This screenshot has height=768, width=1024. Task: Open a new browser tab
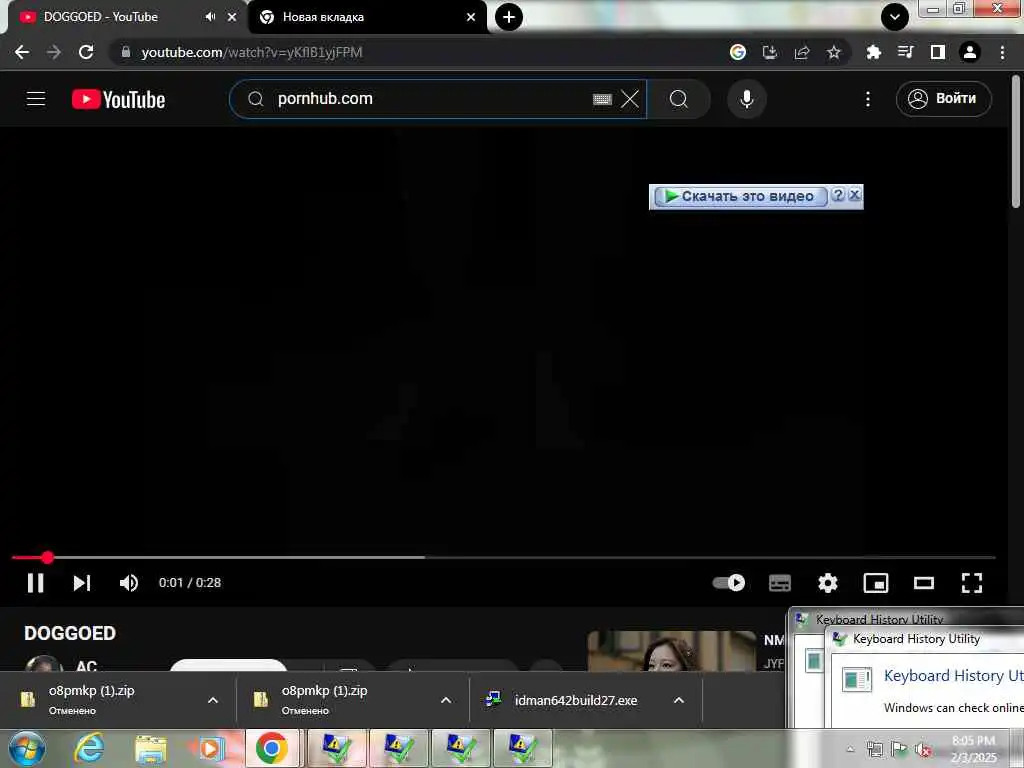[x=509, y=17]
